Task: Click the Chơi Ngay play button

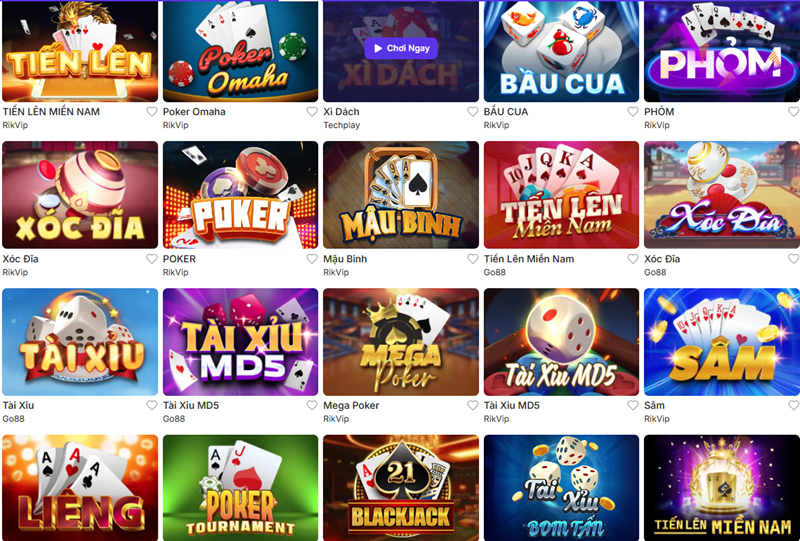Action: point(401,48)
